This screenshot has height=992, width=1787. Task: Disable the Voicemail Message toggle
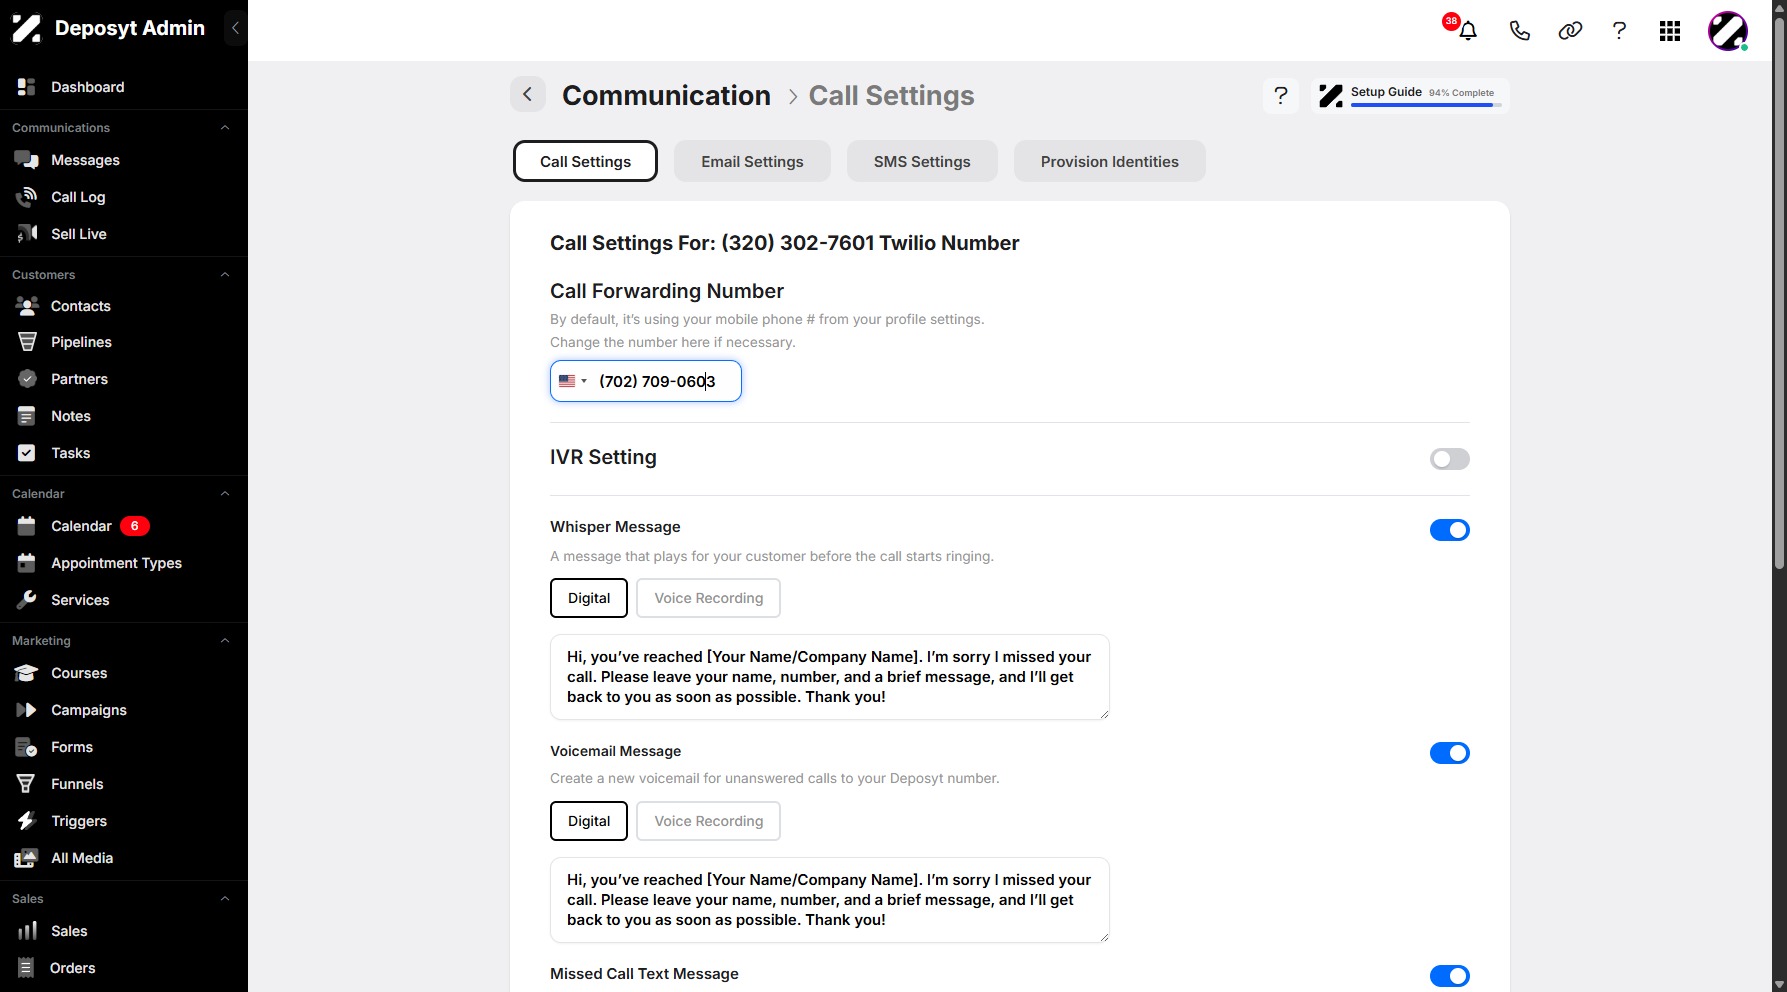point(1449,753)
